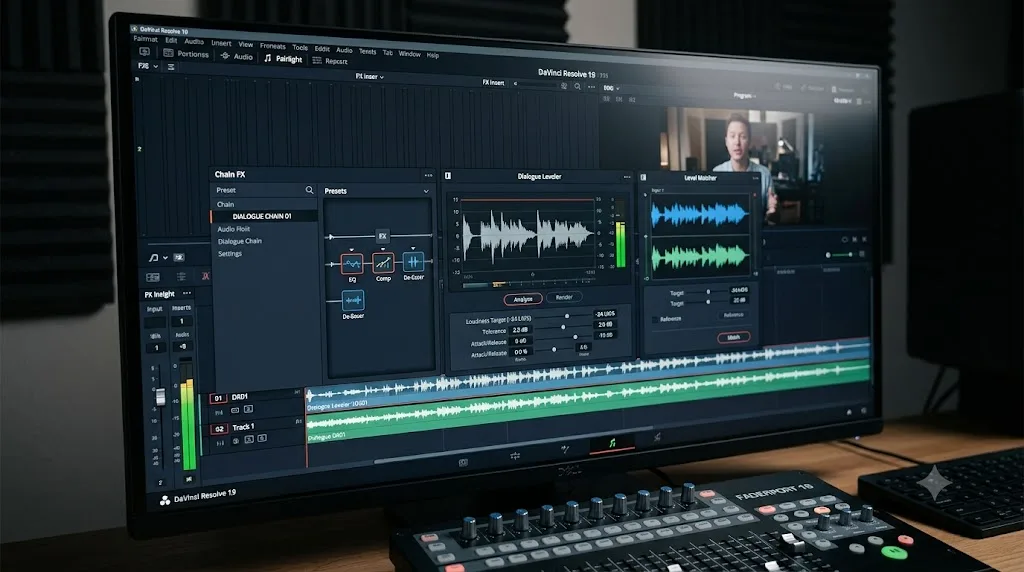The height and width of the screenshot is (572, 1024).
Task: Toggle the Level Matcher bypass square icon
Action: point(643,177)
